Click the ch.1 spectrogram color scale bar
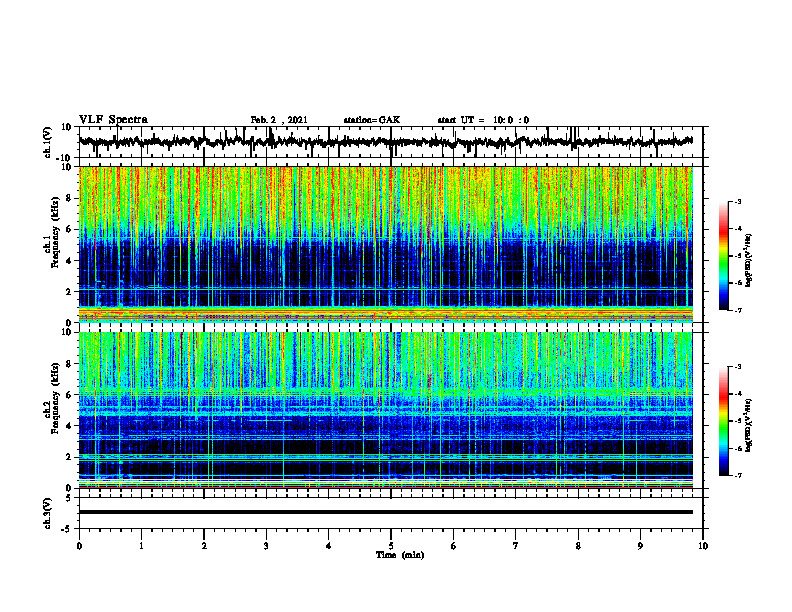This screenshot has height=612, width=792. pyautogui.click(x=723, y=256)
